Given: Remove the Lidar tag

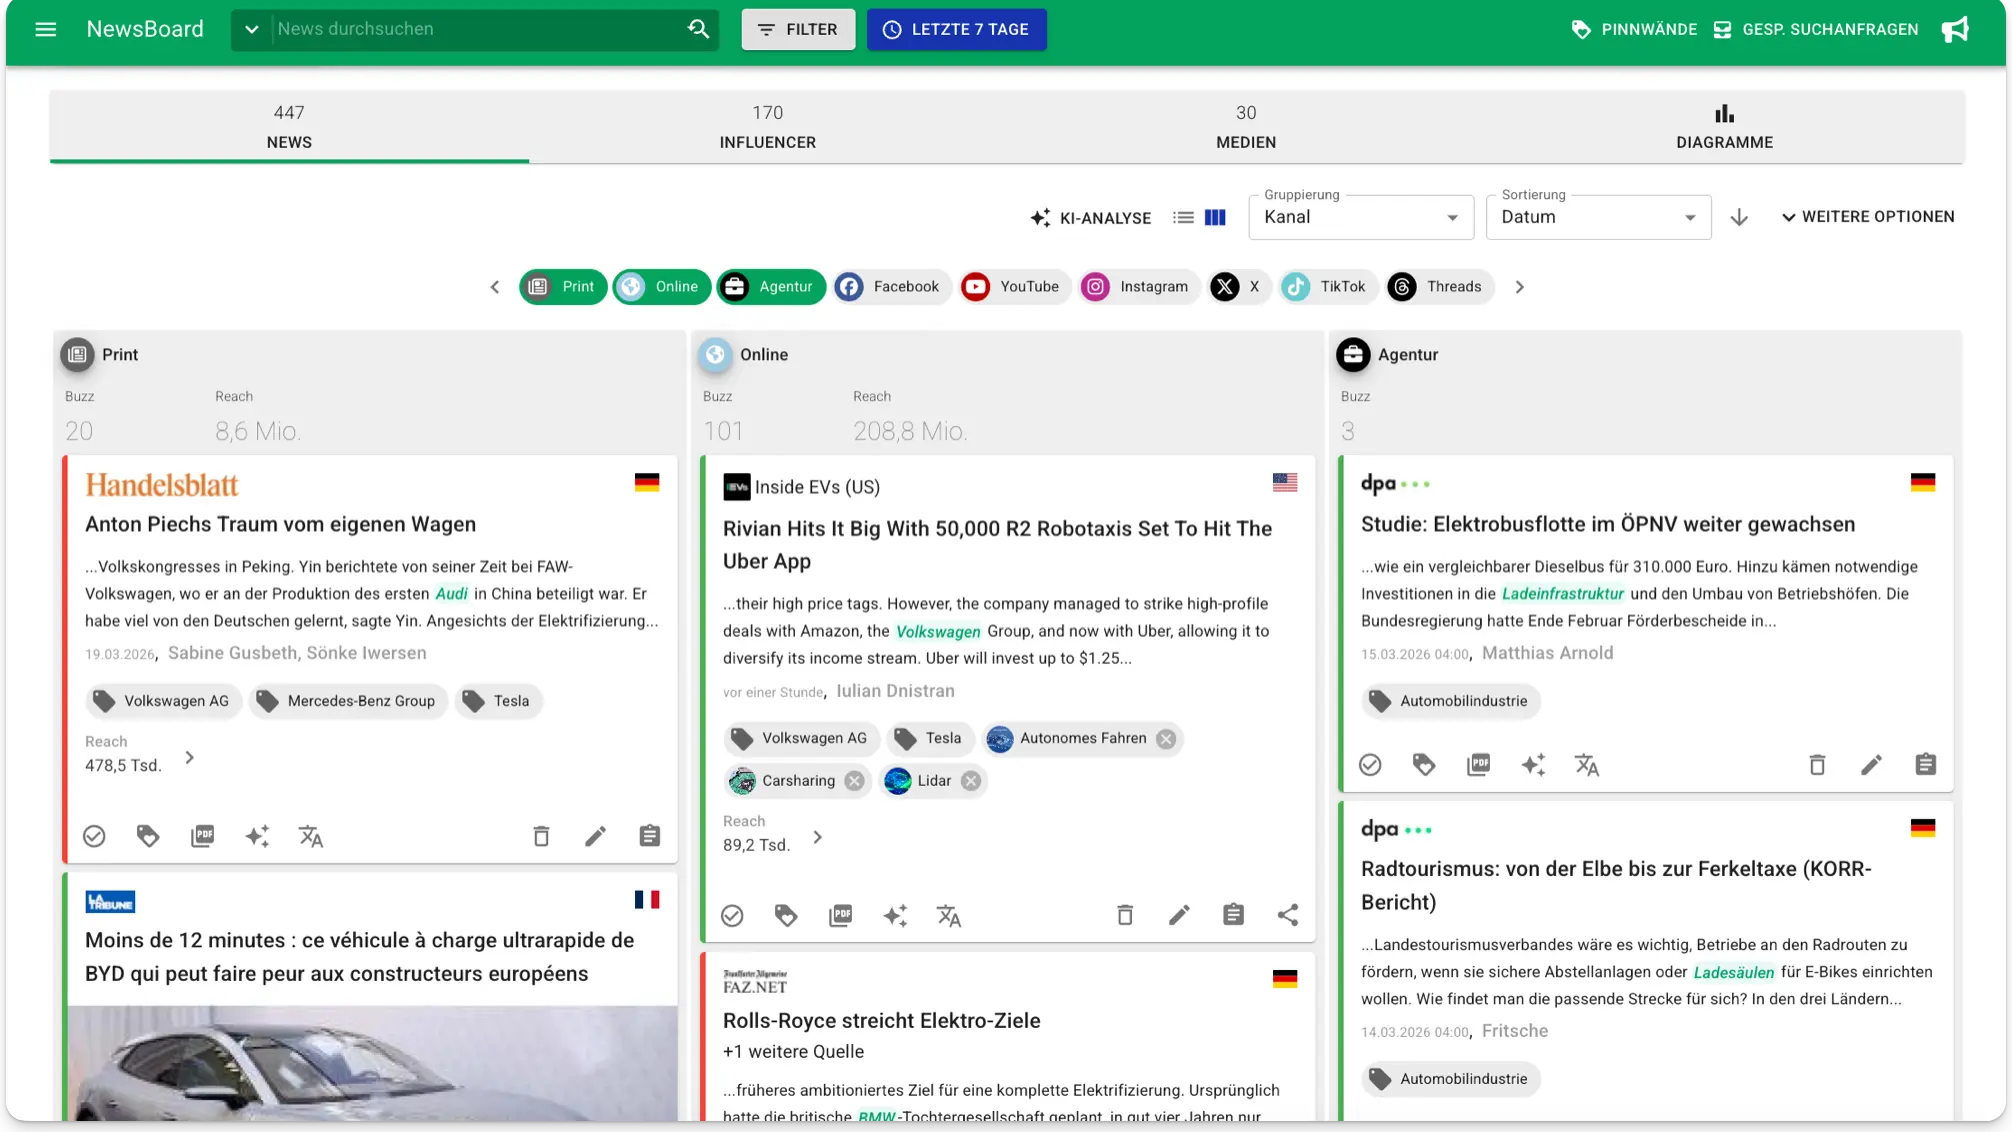Looking at the screenshot, I should click(971, 781).
